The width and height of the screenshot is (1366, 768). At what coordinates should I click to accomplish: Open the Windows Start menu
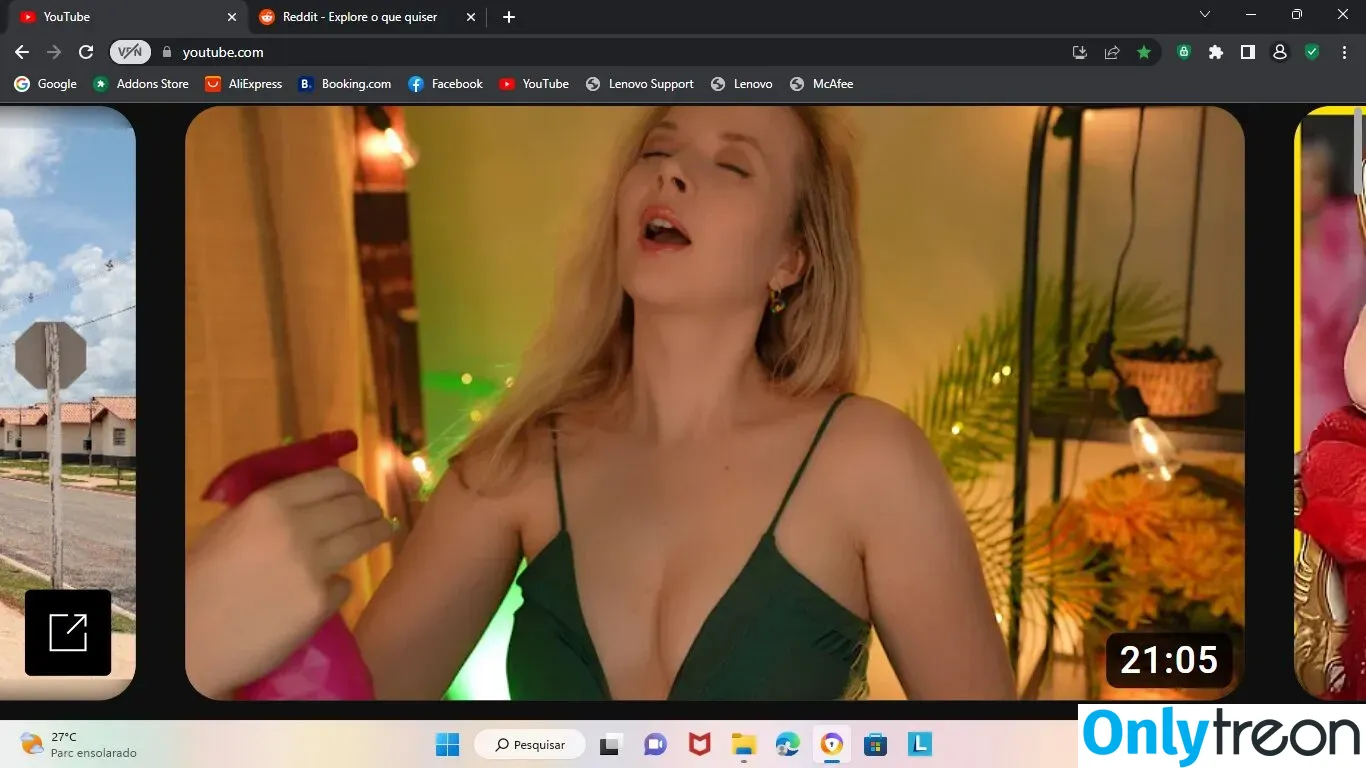pyautogui.click(x=448, y=744)
